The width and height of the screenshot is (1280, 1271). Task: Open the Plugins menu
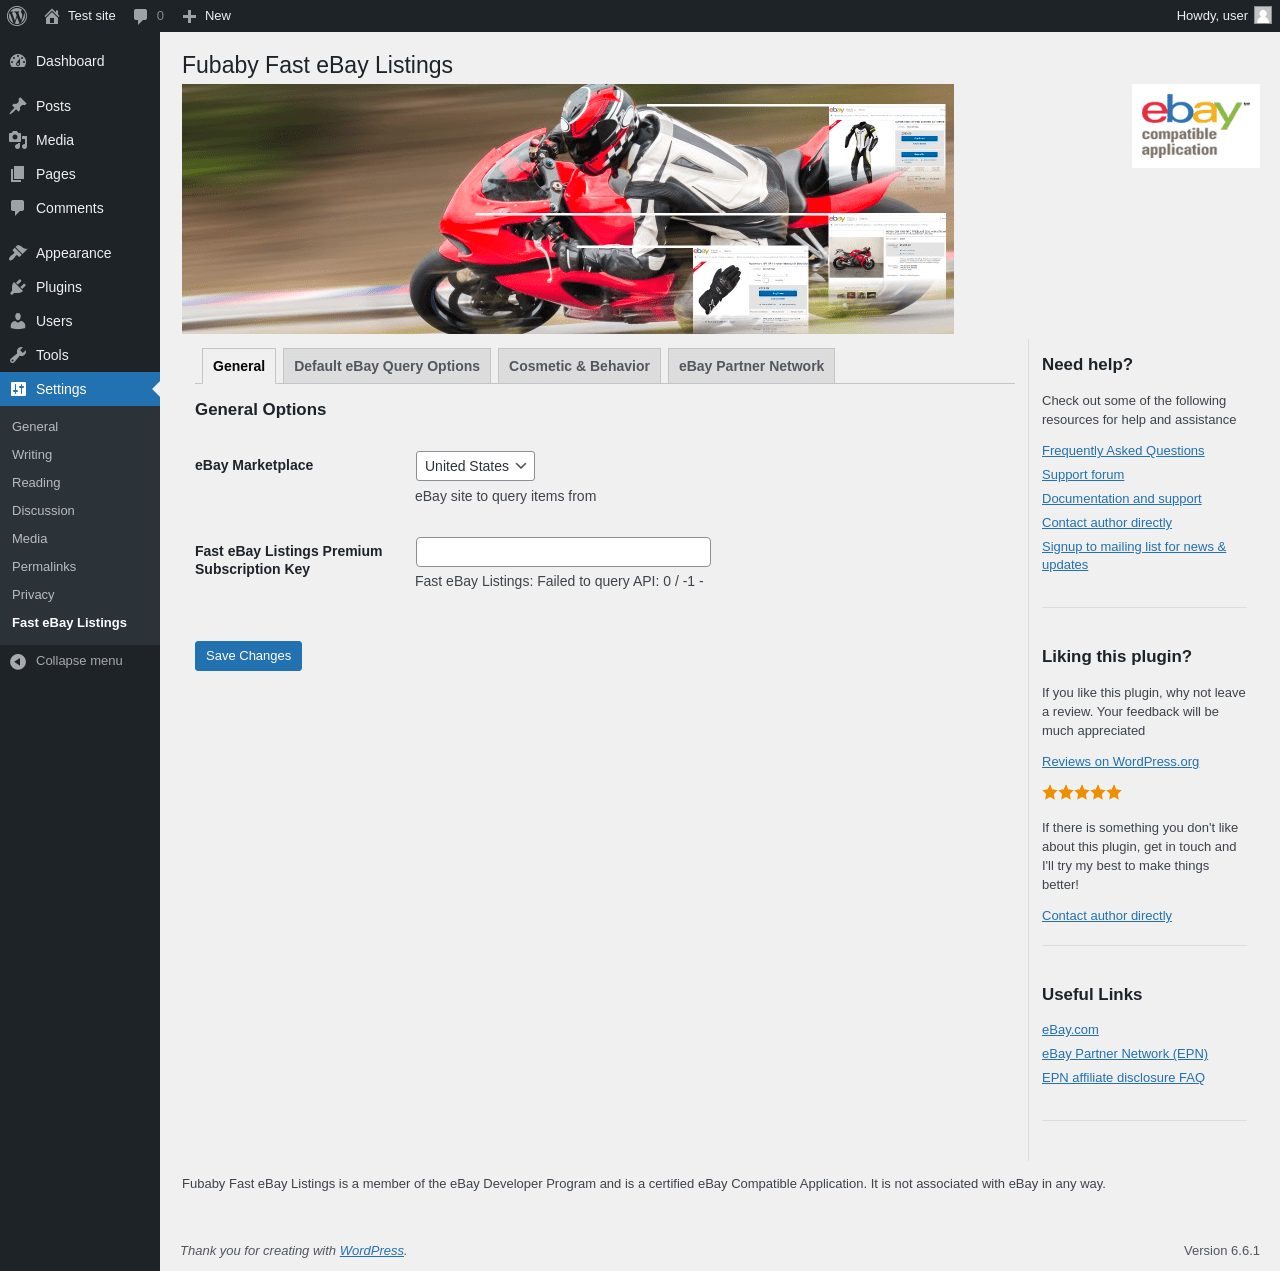pos(80,287)
